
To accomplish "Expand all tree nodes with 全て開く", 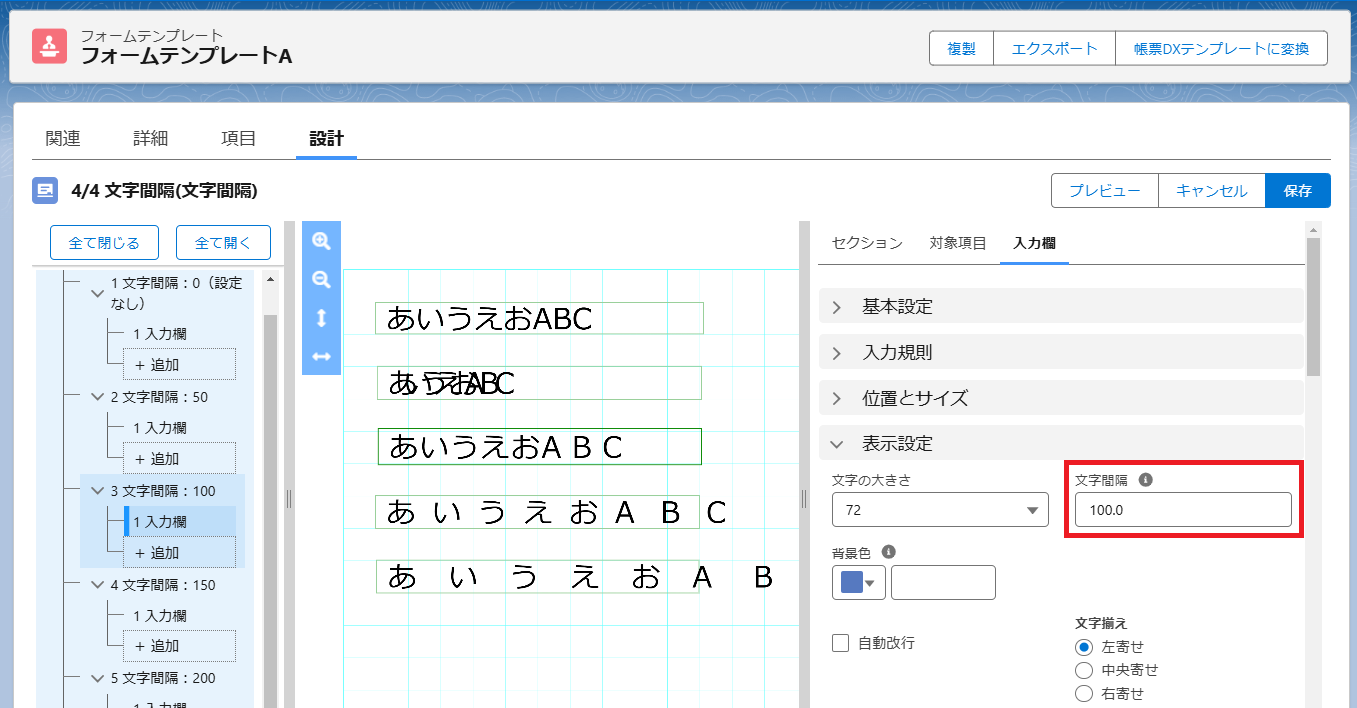I will (x=223, y=243).
